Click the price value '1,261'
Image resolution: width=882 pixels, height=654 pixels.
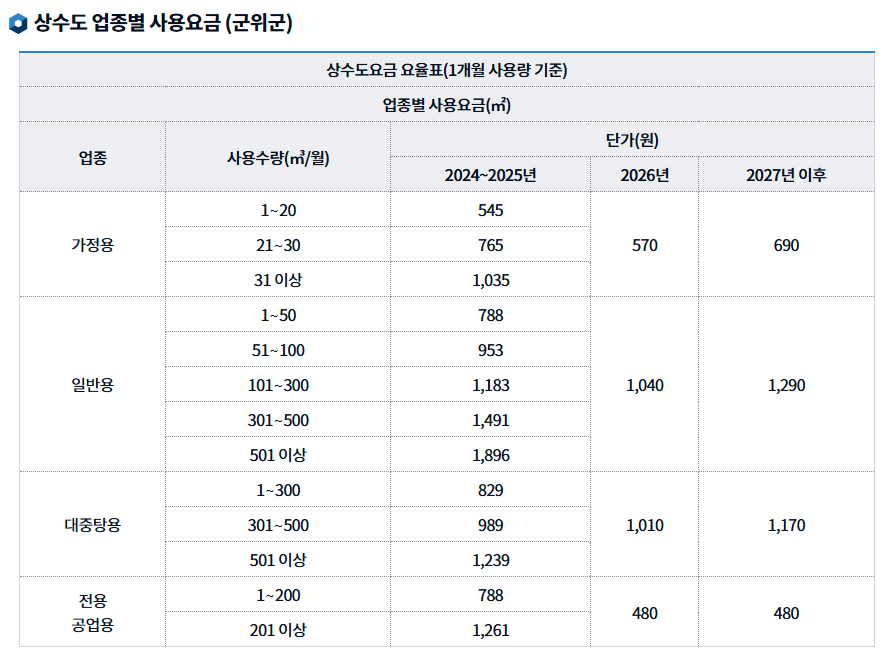click(x=490, y=630)
